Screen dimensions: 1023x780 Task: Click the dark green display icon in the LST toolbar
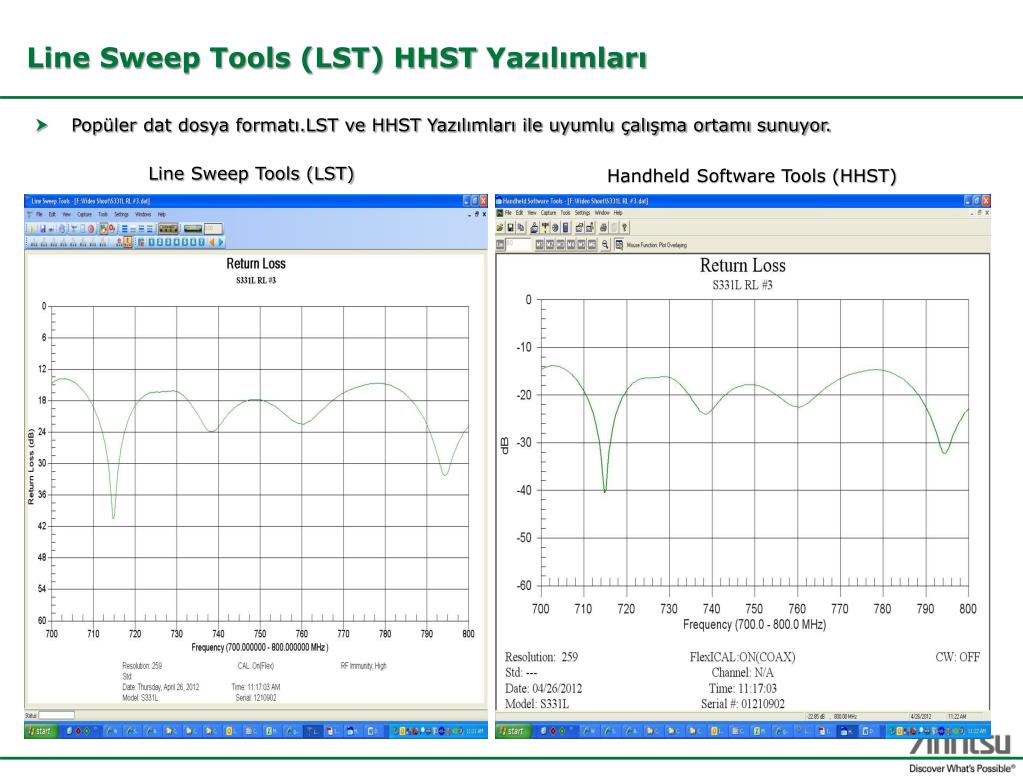click(x=192, y=228)
